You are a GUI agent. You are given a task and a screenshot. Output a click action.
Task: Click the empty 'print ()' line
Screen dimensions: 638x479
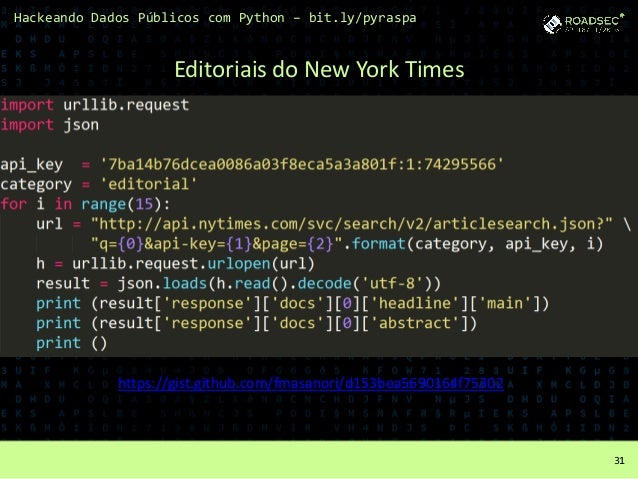[72, 343]
